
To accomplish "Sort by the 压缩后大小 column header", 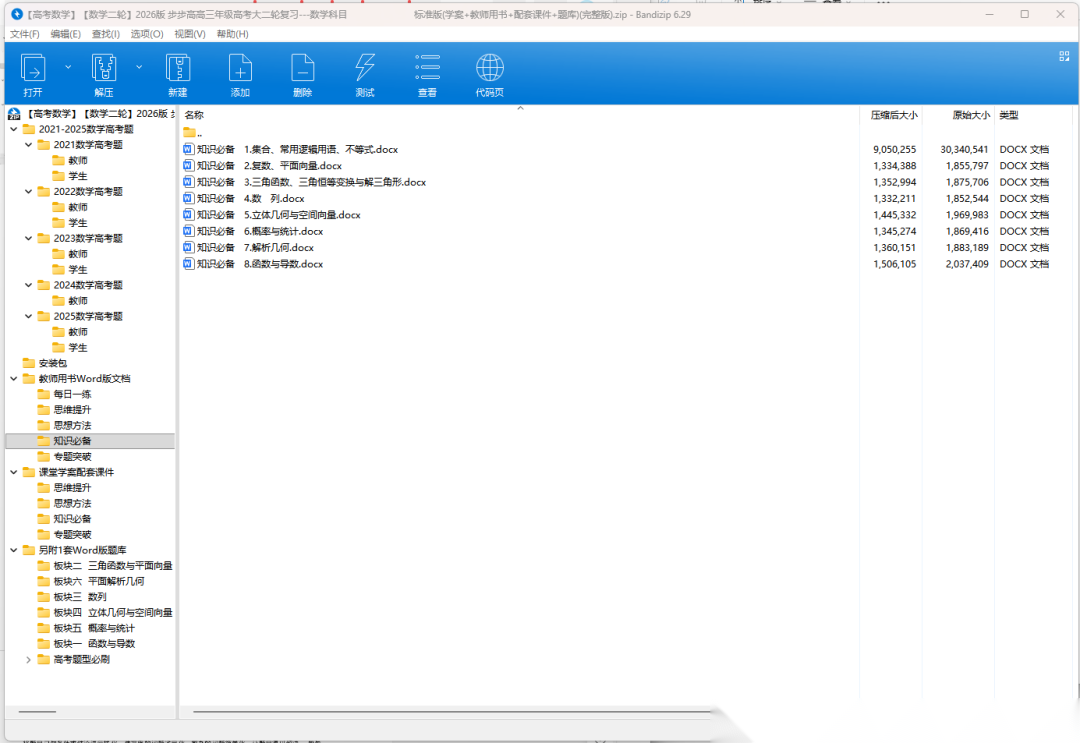I will click(x=893, y=115).
